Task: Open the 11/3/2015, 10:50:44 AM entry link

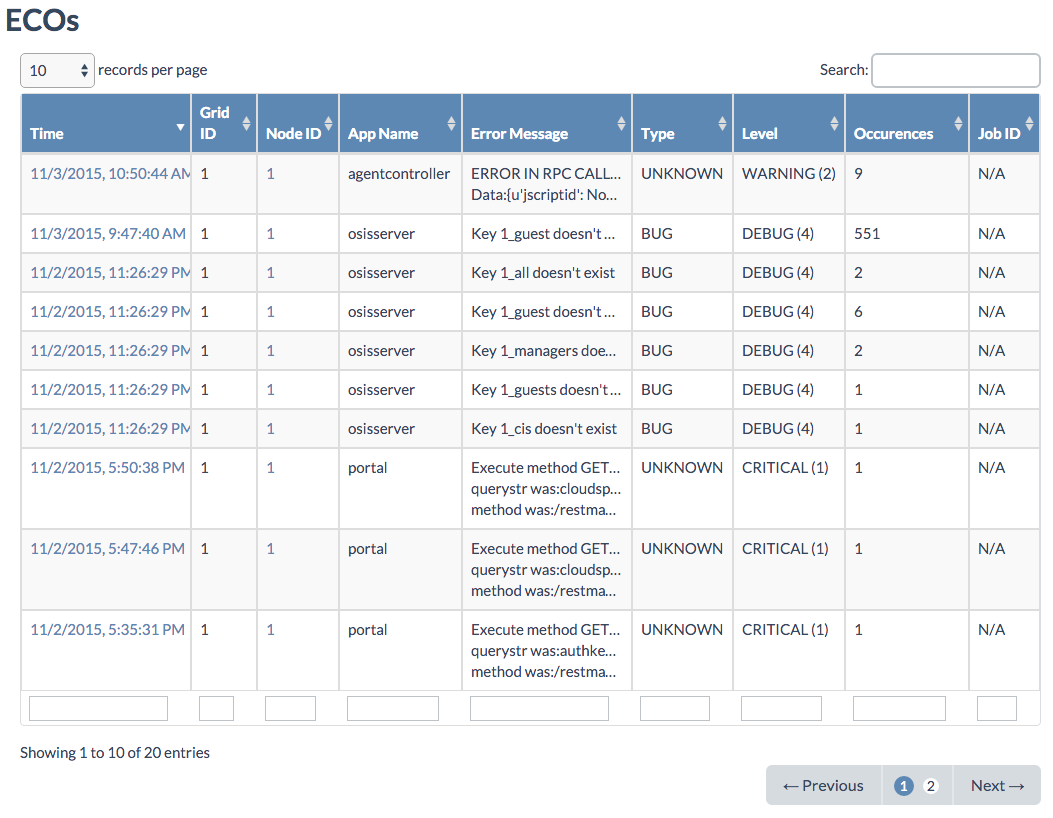Action: [x=108, y=174]
